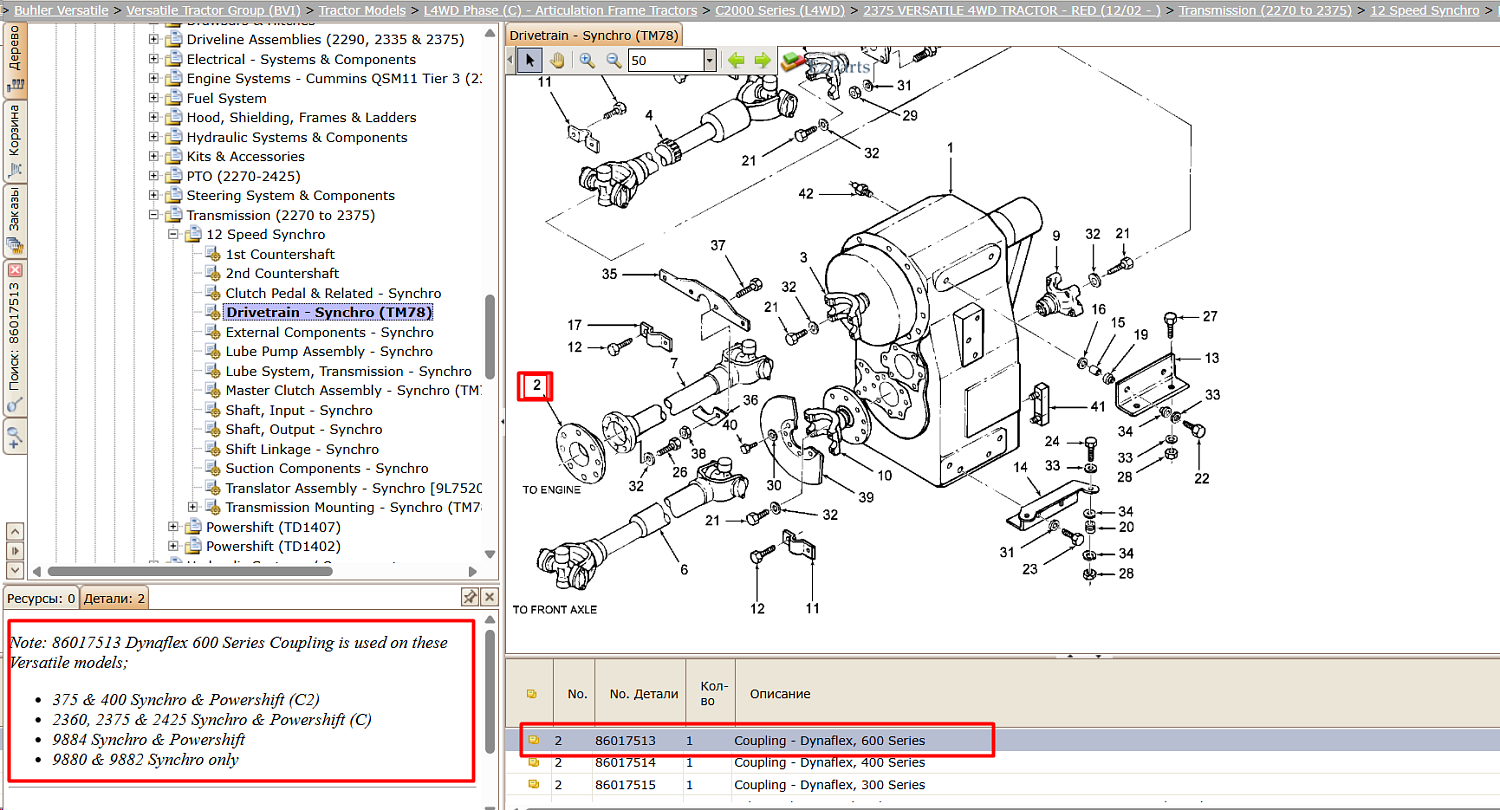Click the Kits & Accessories folder icon
The image size is (1500, 810).
click(173, 156)
